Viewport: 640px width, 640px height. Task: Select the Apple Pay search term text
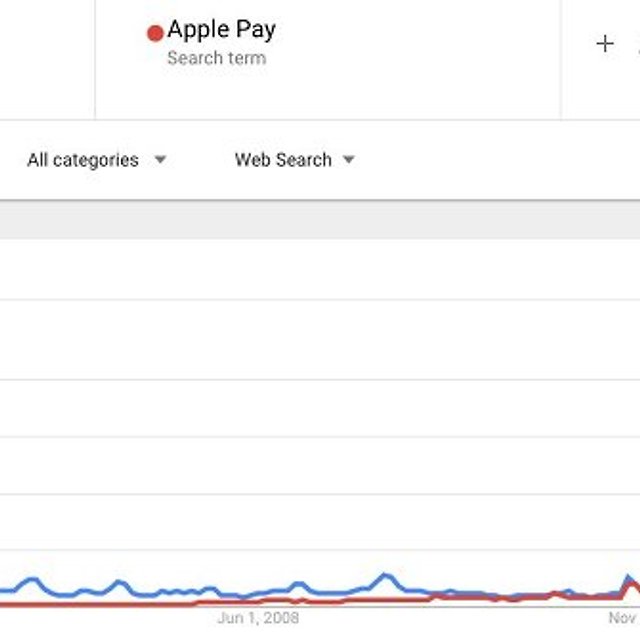click(222, 29)
